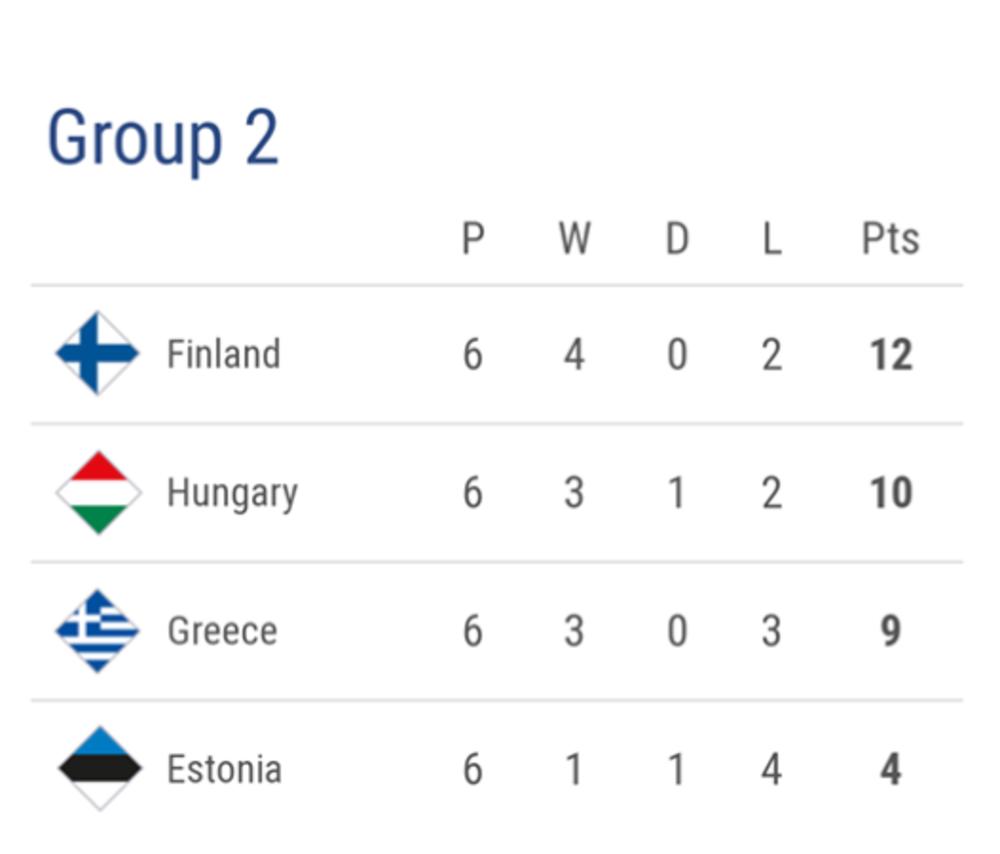The image size is (1000, 854).
Task: Click Estonia's losses count of 4
Action: tap(771, 769)
